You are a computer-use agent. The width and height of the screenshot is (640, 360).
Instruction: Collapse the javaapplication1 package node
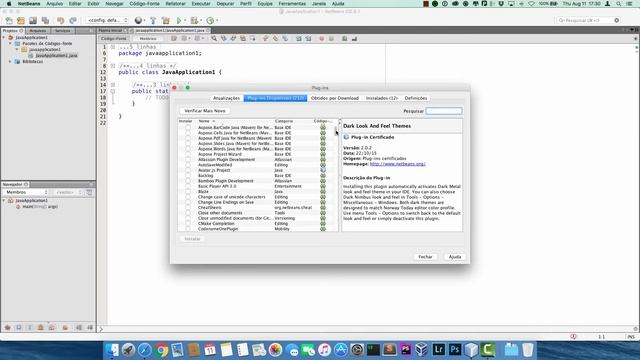tap(17, 49)
